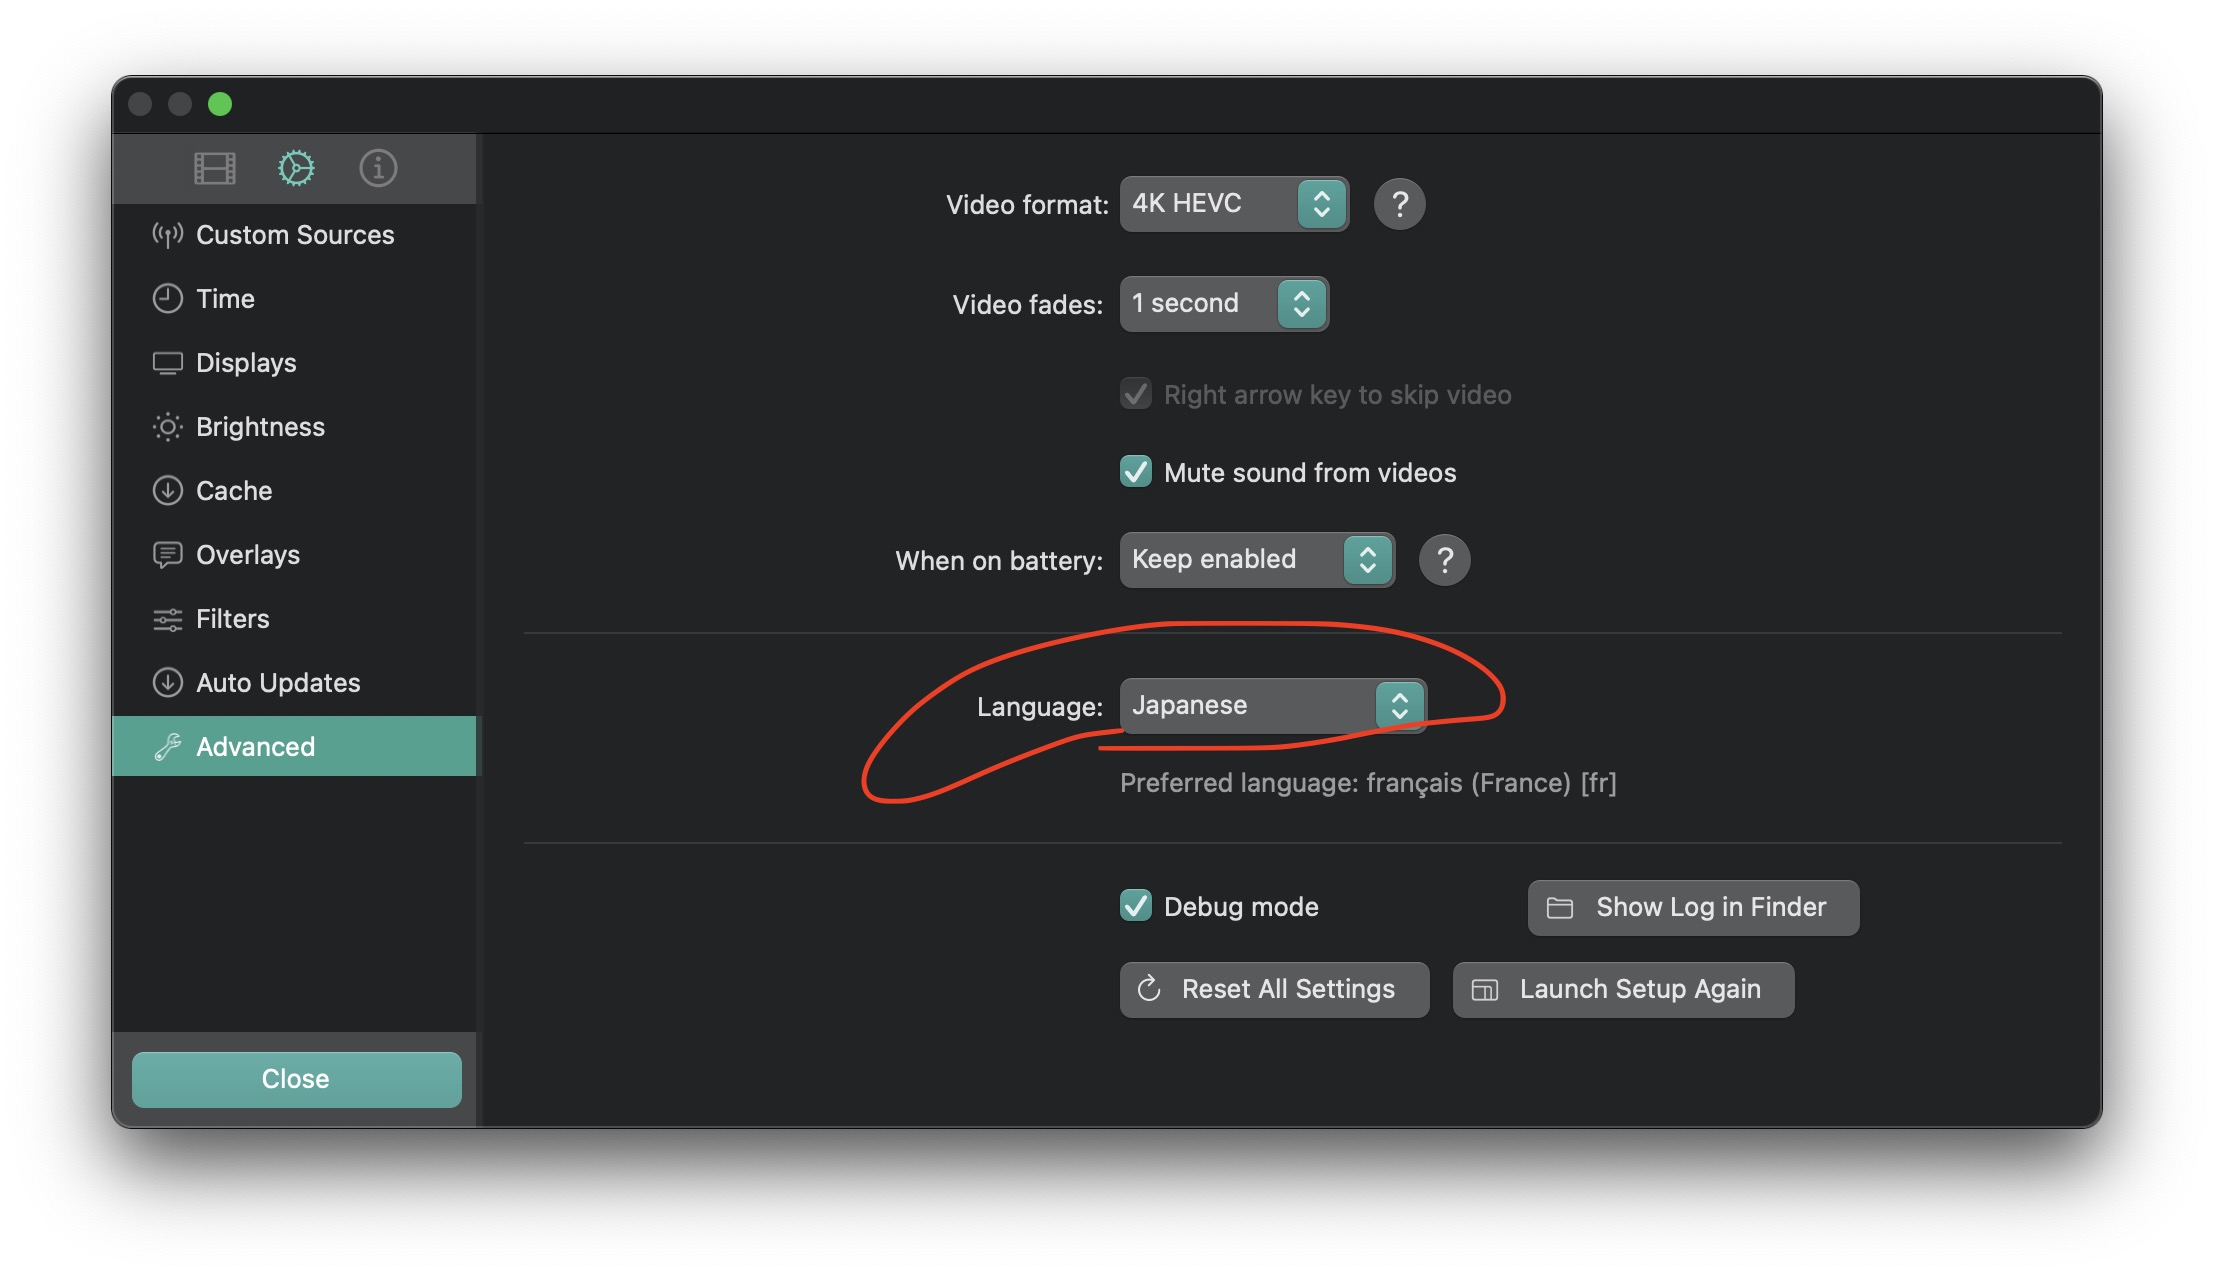
Task: Click the monitor icon beside Displays
Action: [167, 363]
